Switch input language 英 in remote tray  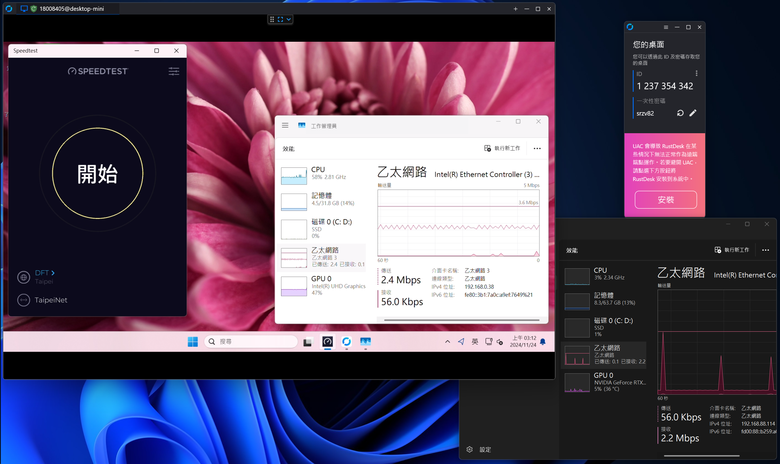click(475, 342)
